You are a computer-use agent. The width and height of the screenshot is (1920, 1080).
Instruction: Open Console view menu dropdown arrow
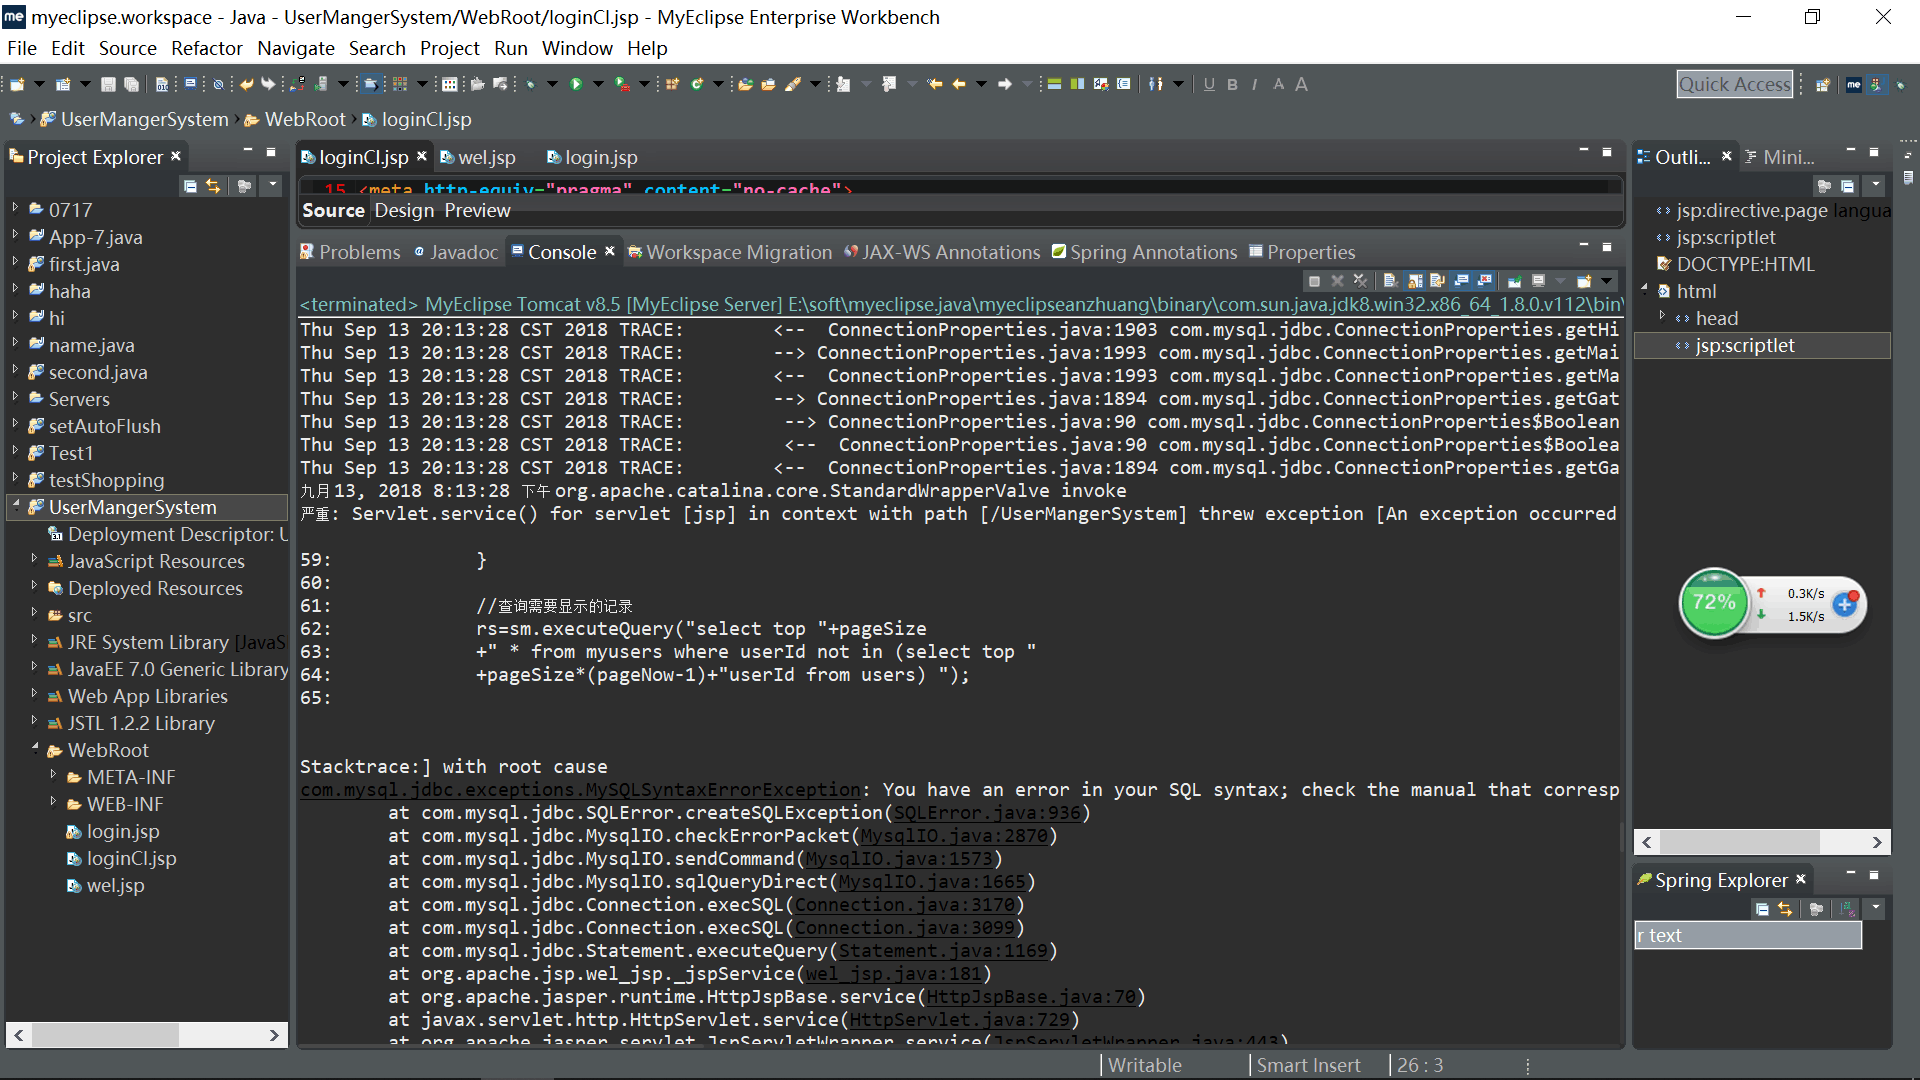tap(1607, 281)
